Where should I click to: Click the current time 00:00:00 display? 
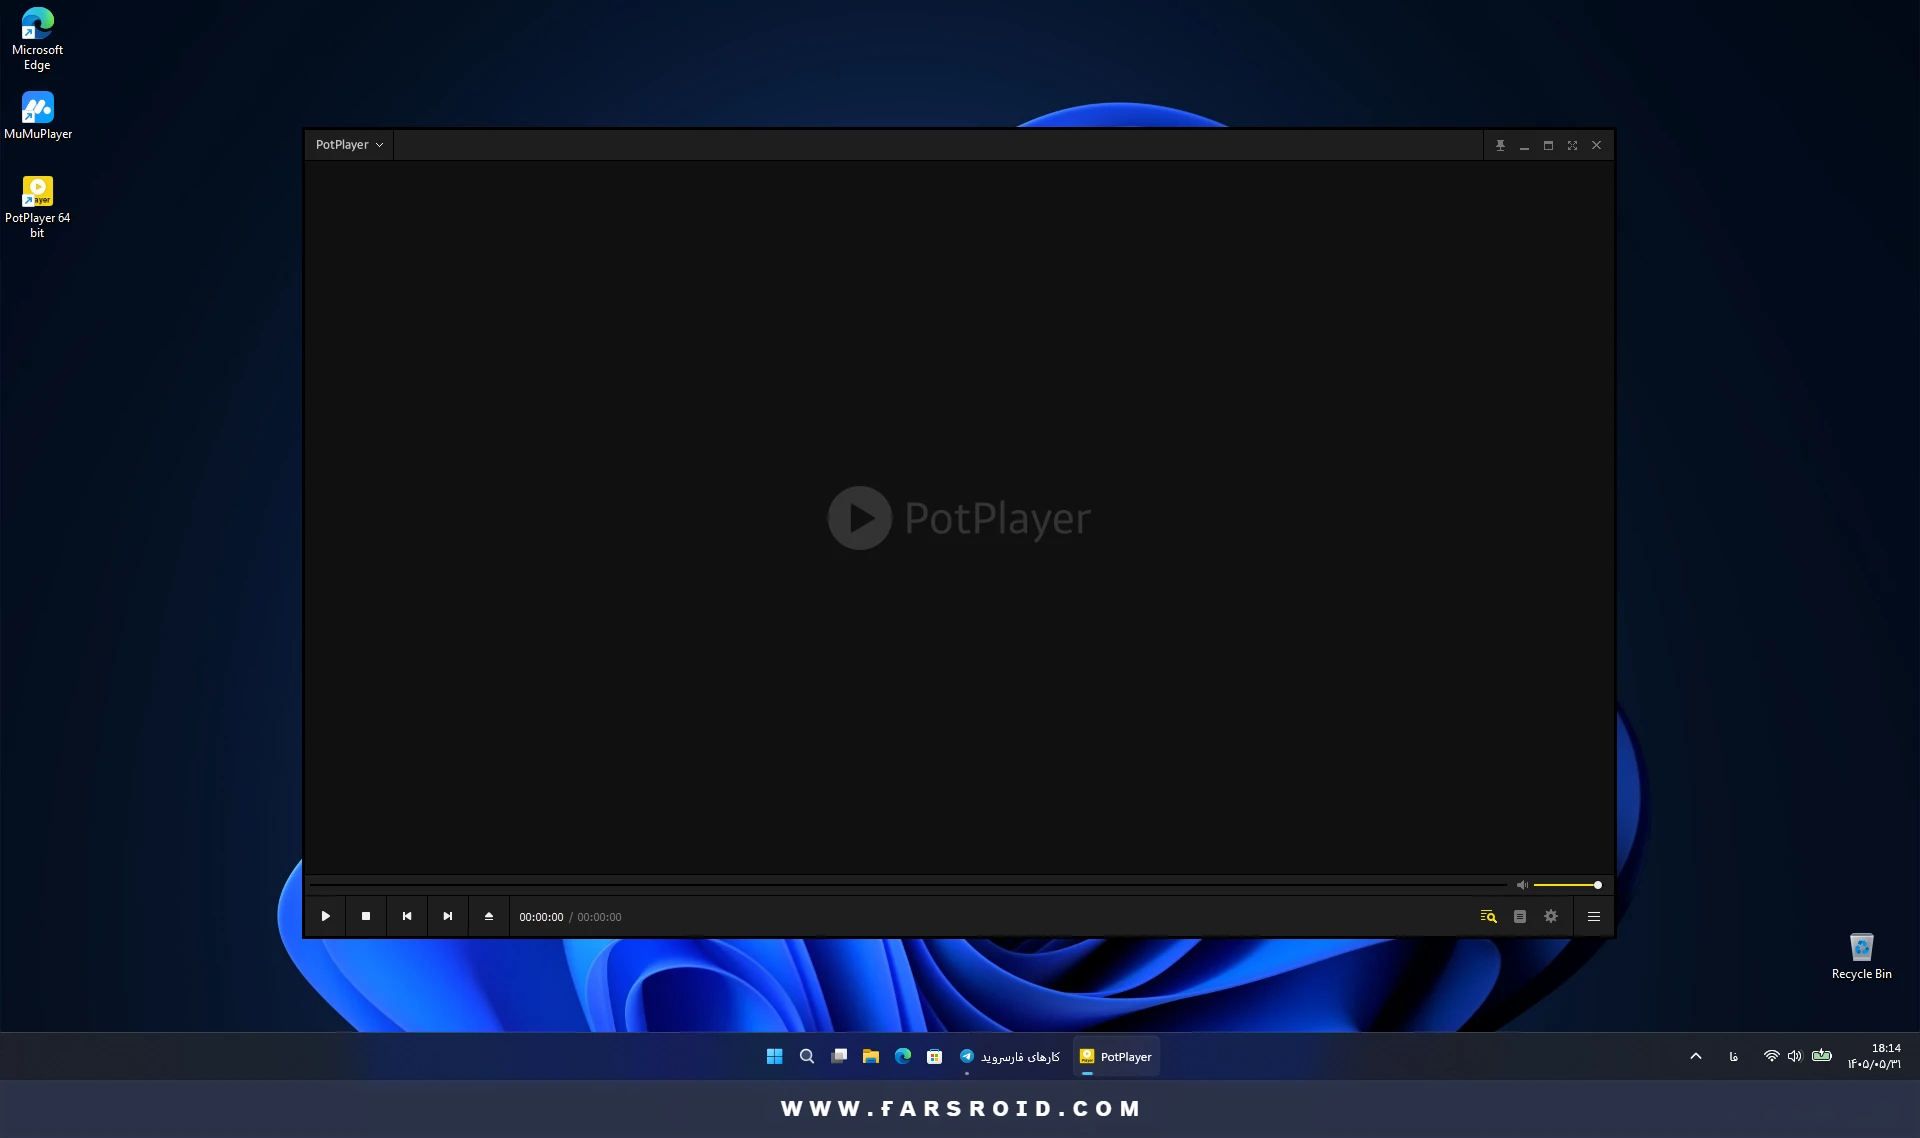[x=541, y=917]
